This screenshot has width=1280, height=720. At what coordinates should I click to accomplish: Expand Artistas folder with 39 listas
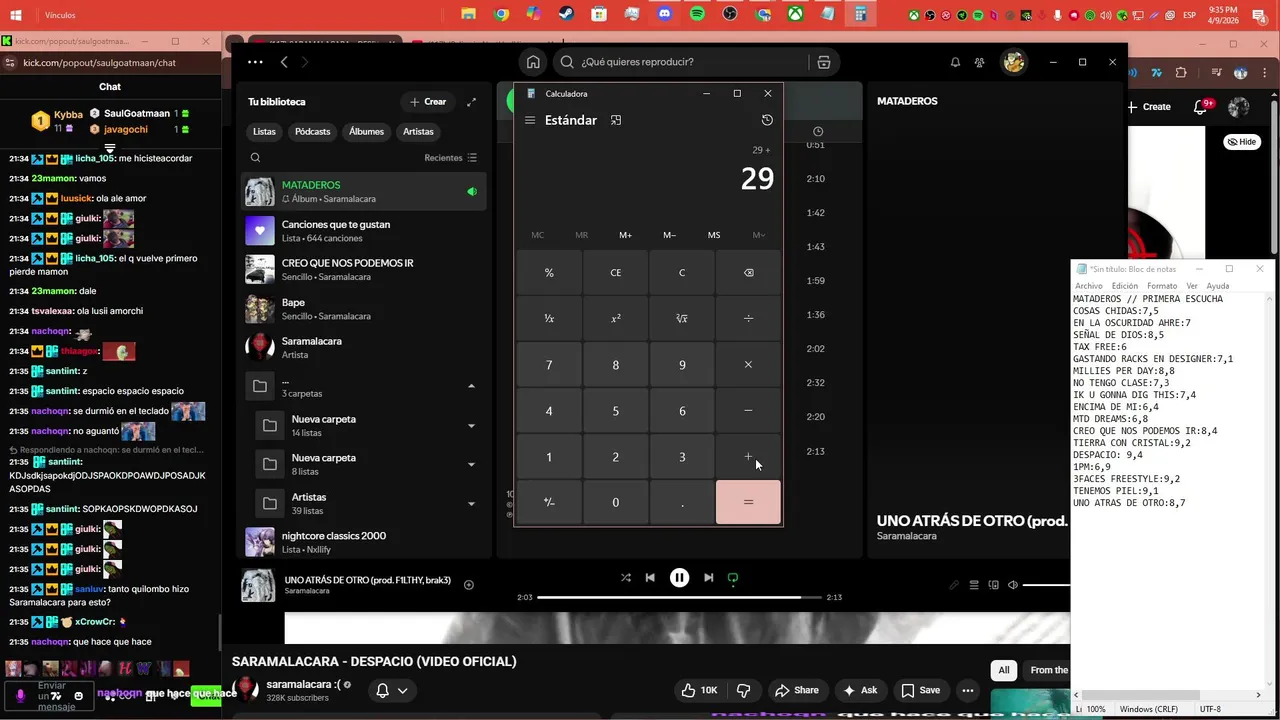(471, 504)
